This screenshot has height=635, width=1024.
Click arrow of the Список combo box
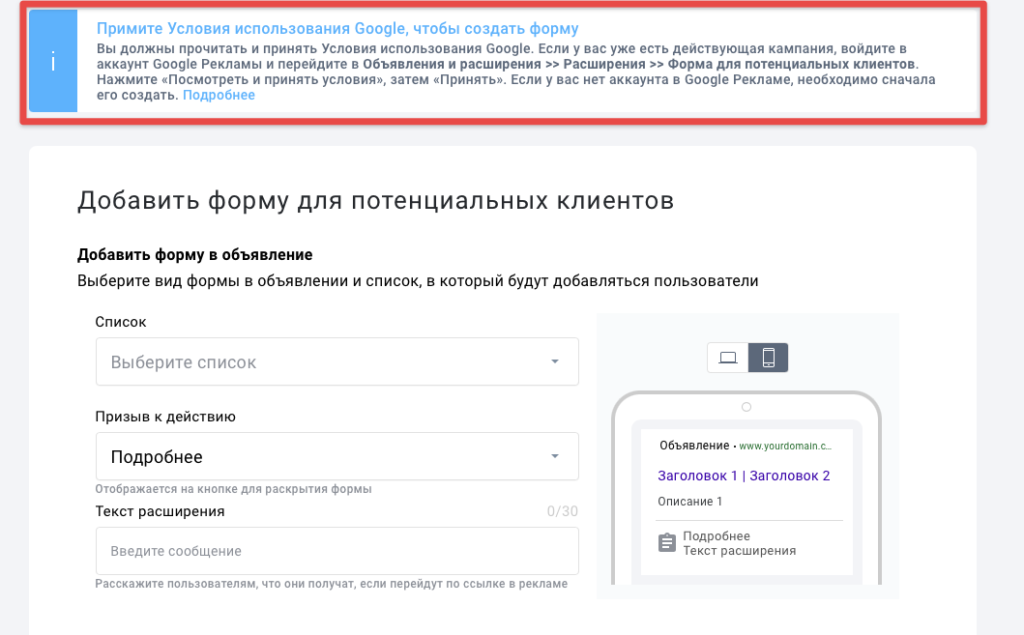pos(554,361)
